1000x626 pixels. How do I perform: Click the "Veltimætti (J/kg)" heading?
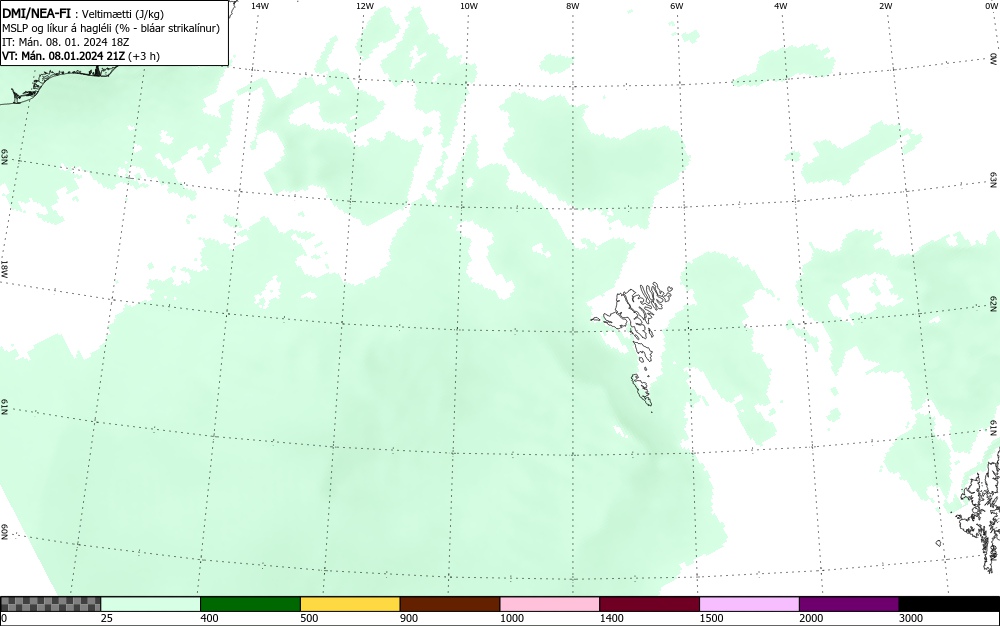coord(122,14)
